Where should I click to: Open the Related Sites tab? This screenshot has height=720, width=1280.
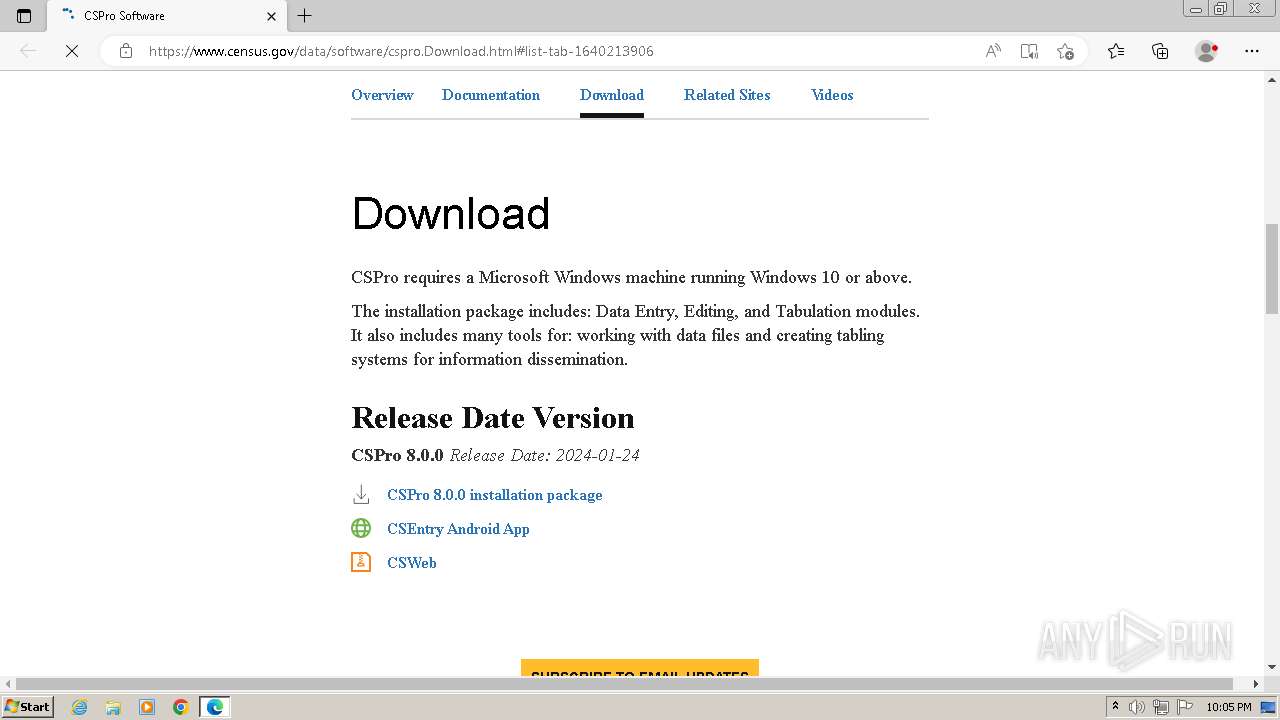coord(727,95)
